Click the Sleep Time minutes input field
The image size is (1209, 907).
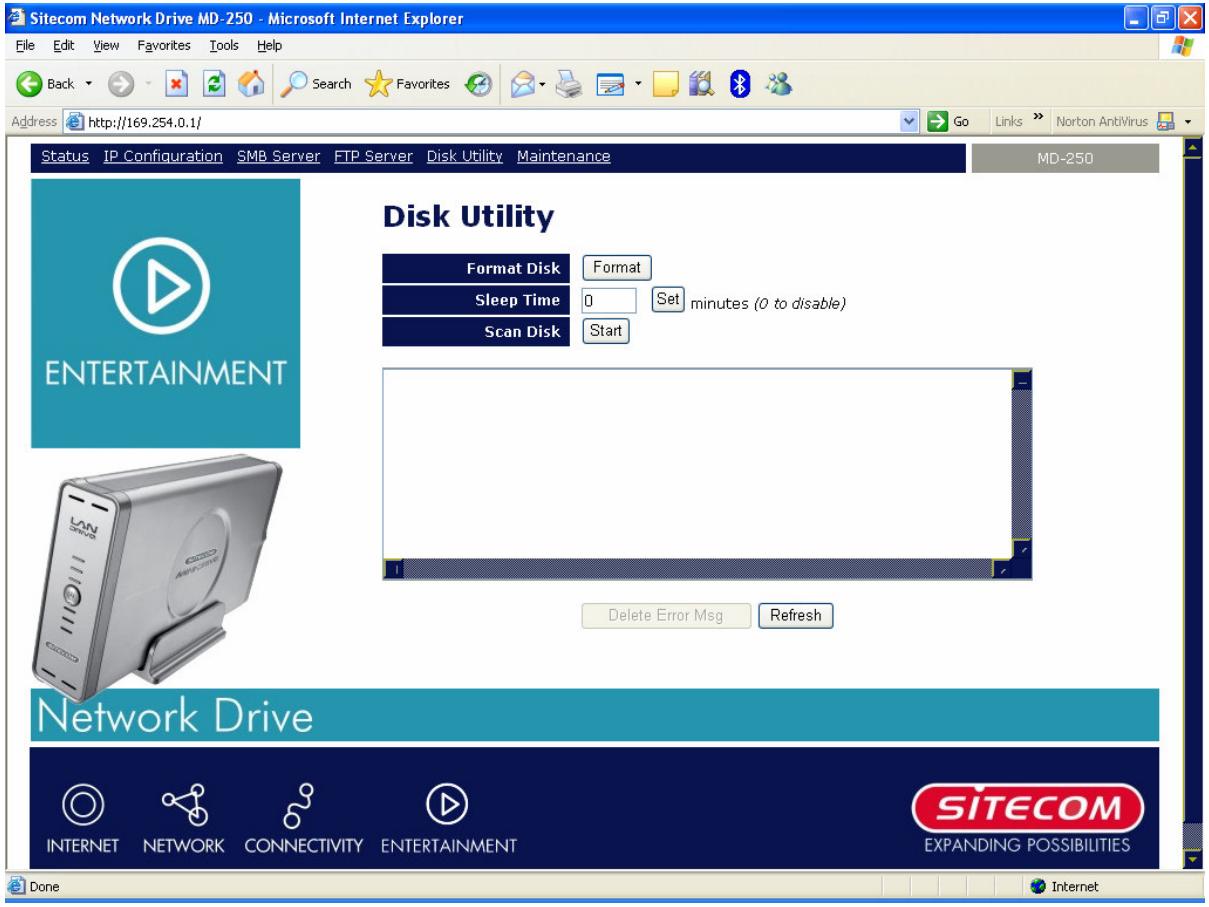(x=609, y=300)
